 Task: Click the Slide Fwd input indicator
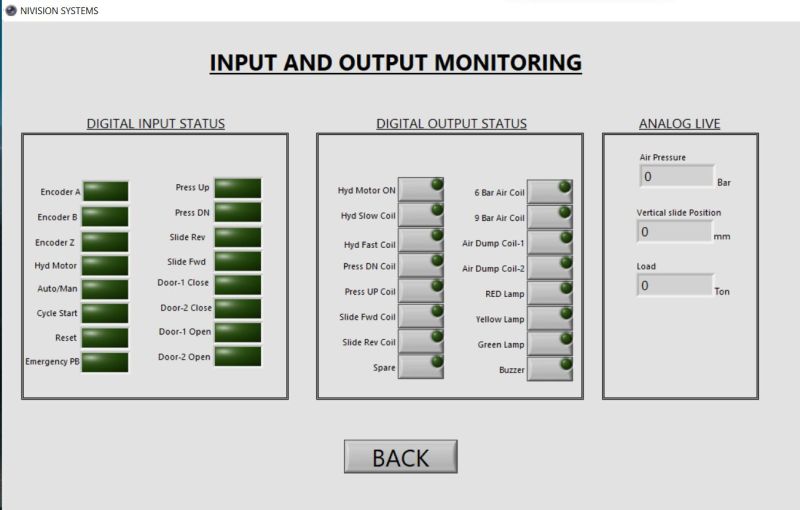point(237,261)
